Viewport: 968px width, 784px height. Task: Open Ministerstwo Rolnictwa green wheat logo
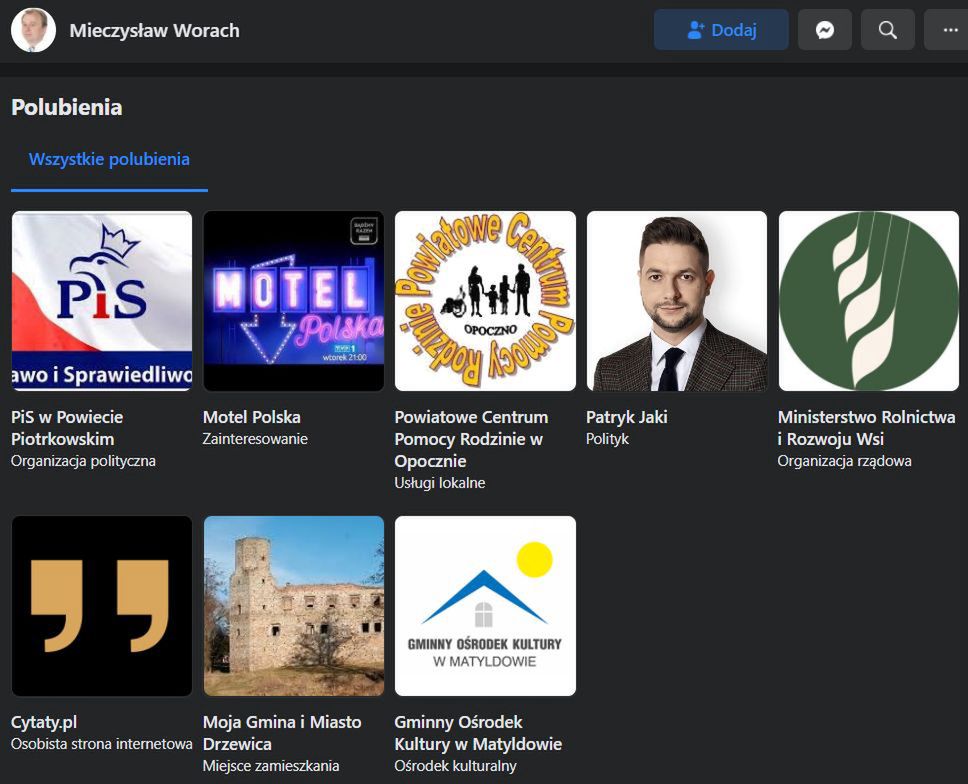(869, 301)
